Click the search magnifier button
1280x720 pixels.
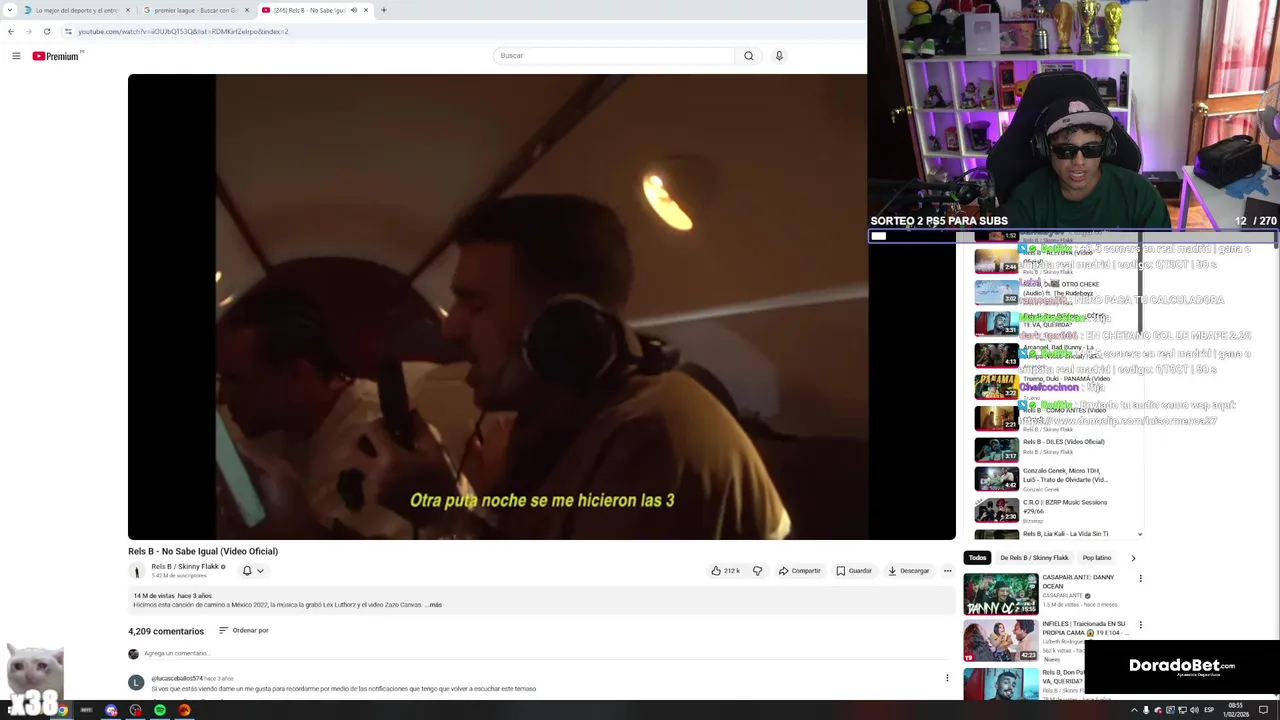748,56
